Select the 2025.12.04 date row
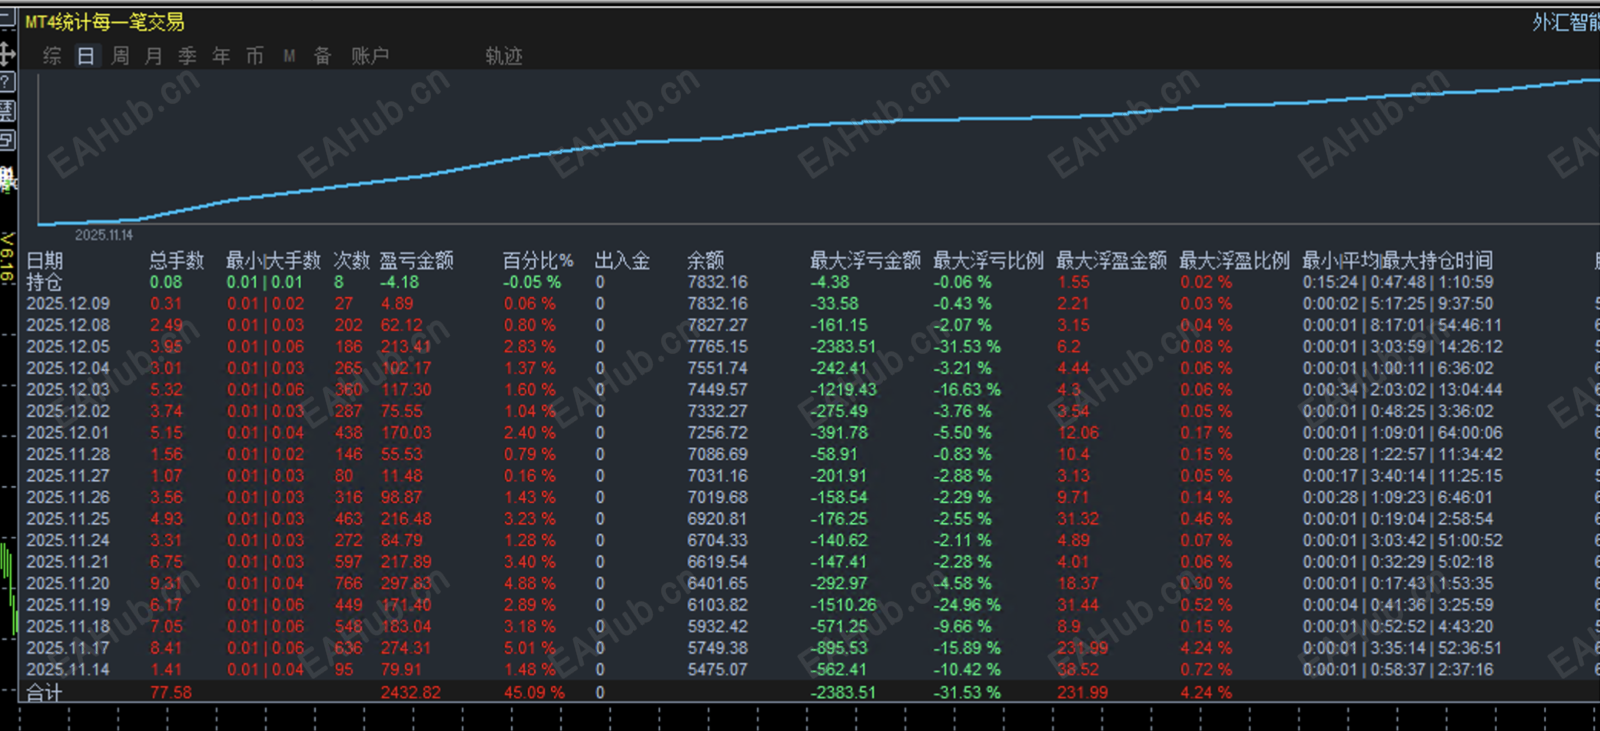Viewport: 1600px width, 731px height. [x=68, y=369]
